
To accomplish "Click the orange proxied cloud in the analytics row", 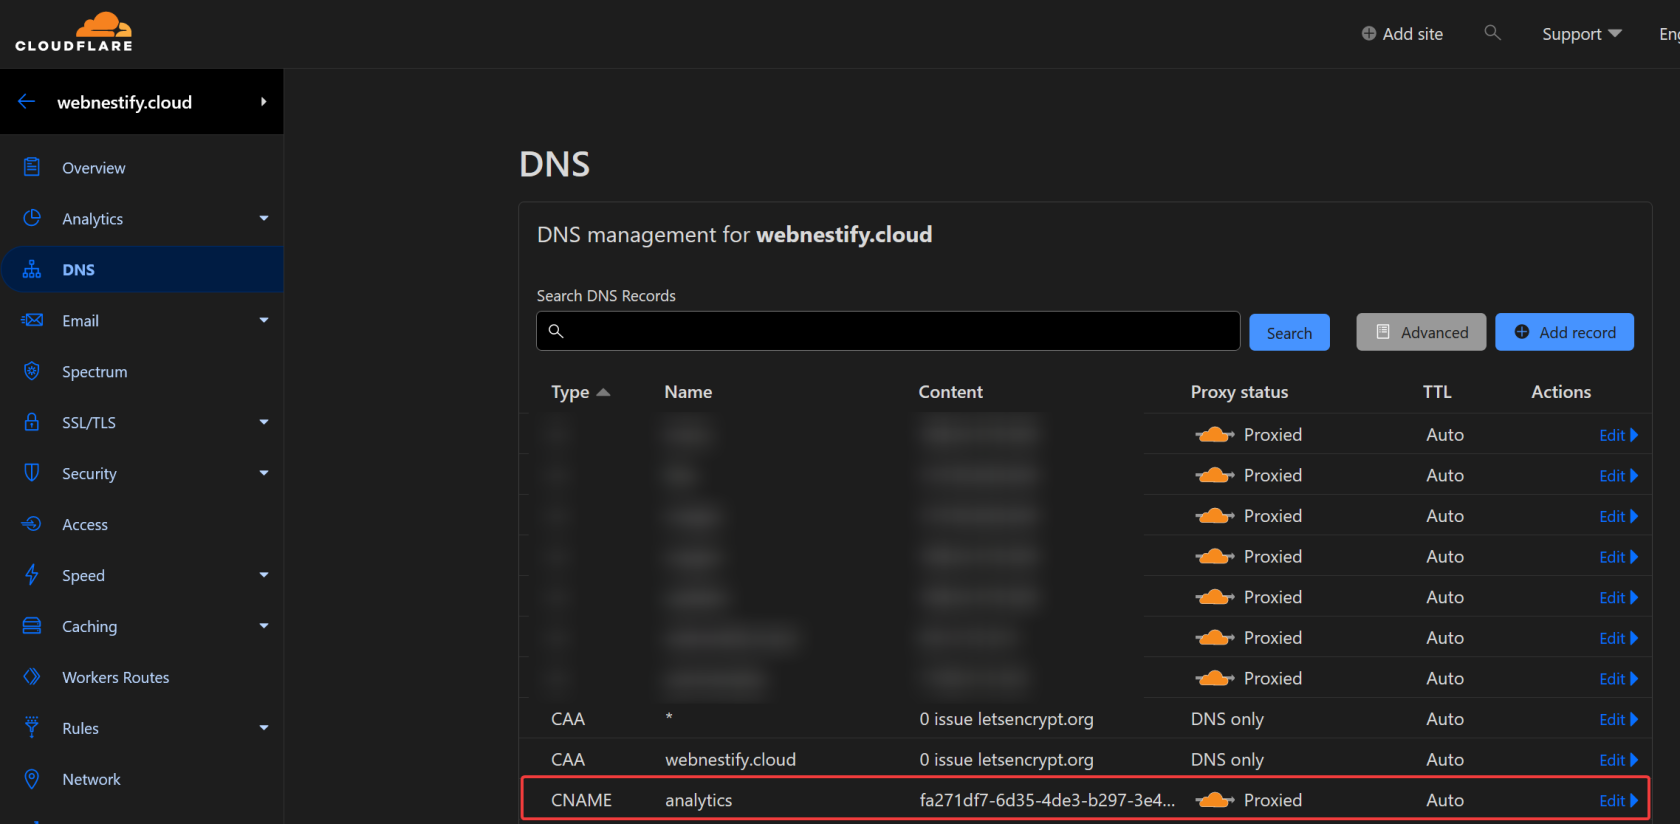I will pos(1215,800).
